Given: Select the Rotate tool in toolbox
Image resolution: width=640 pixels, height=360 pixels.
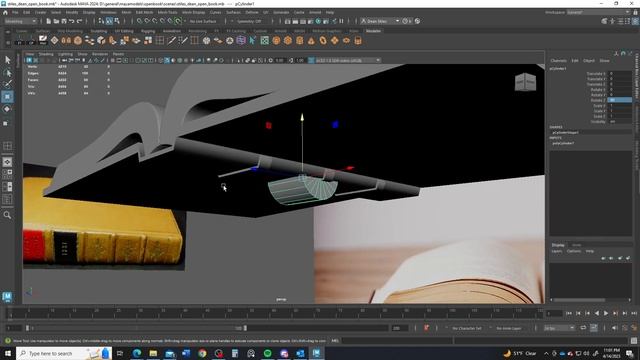Looking at the screenshot, I should 7,109.
